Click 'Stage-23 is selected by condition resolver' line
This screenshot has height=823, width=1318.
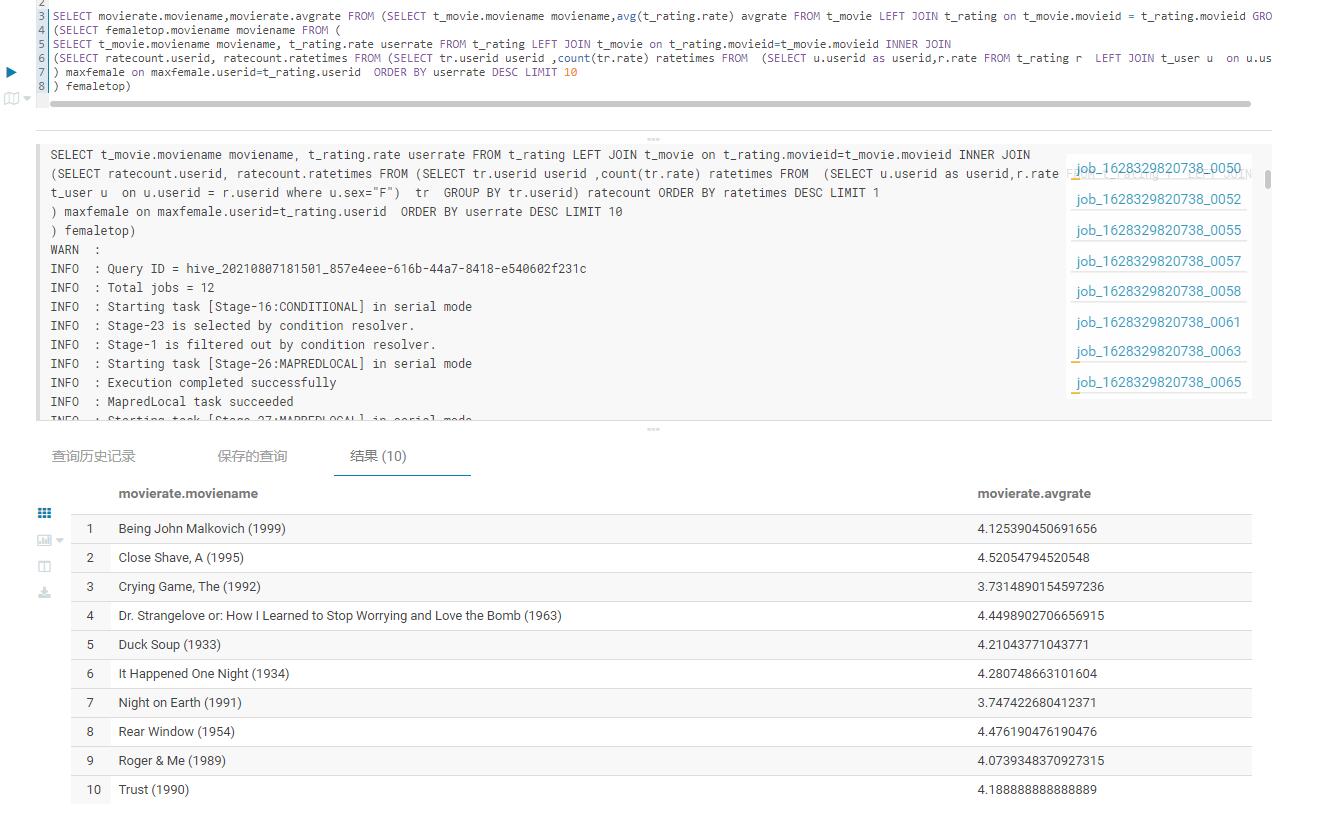pos(232,325)
